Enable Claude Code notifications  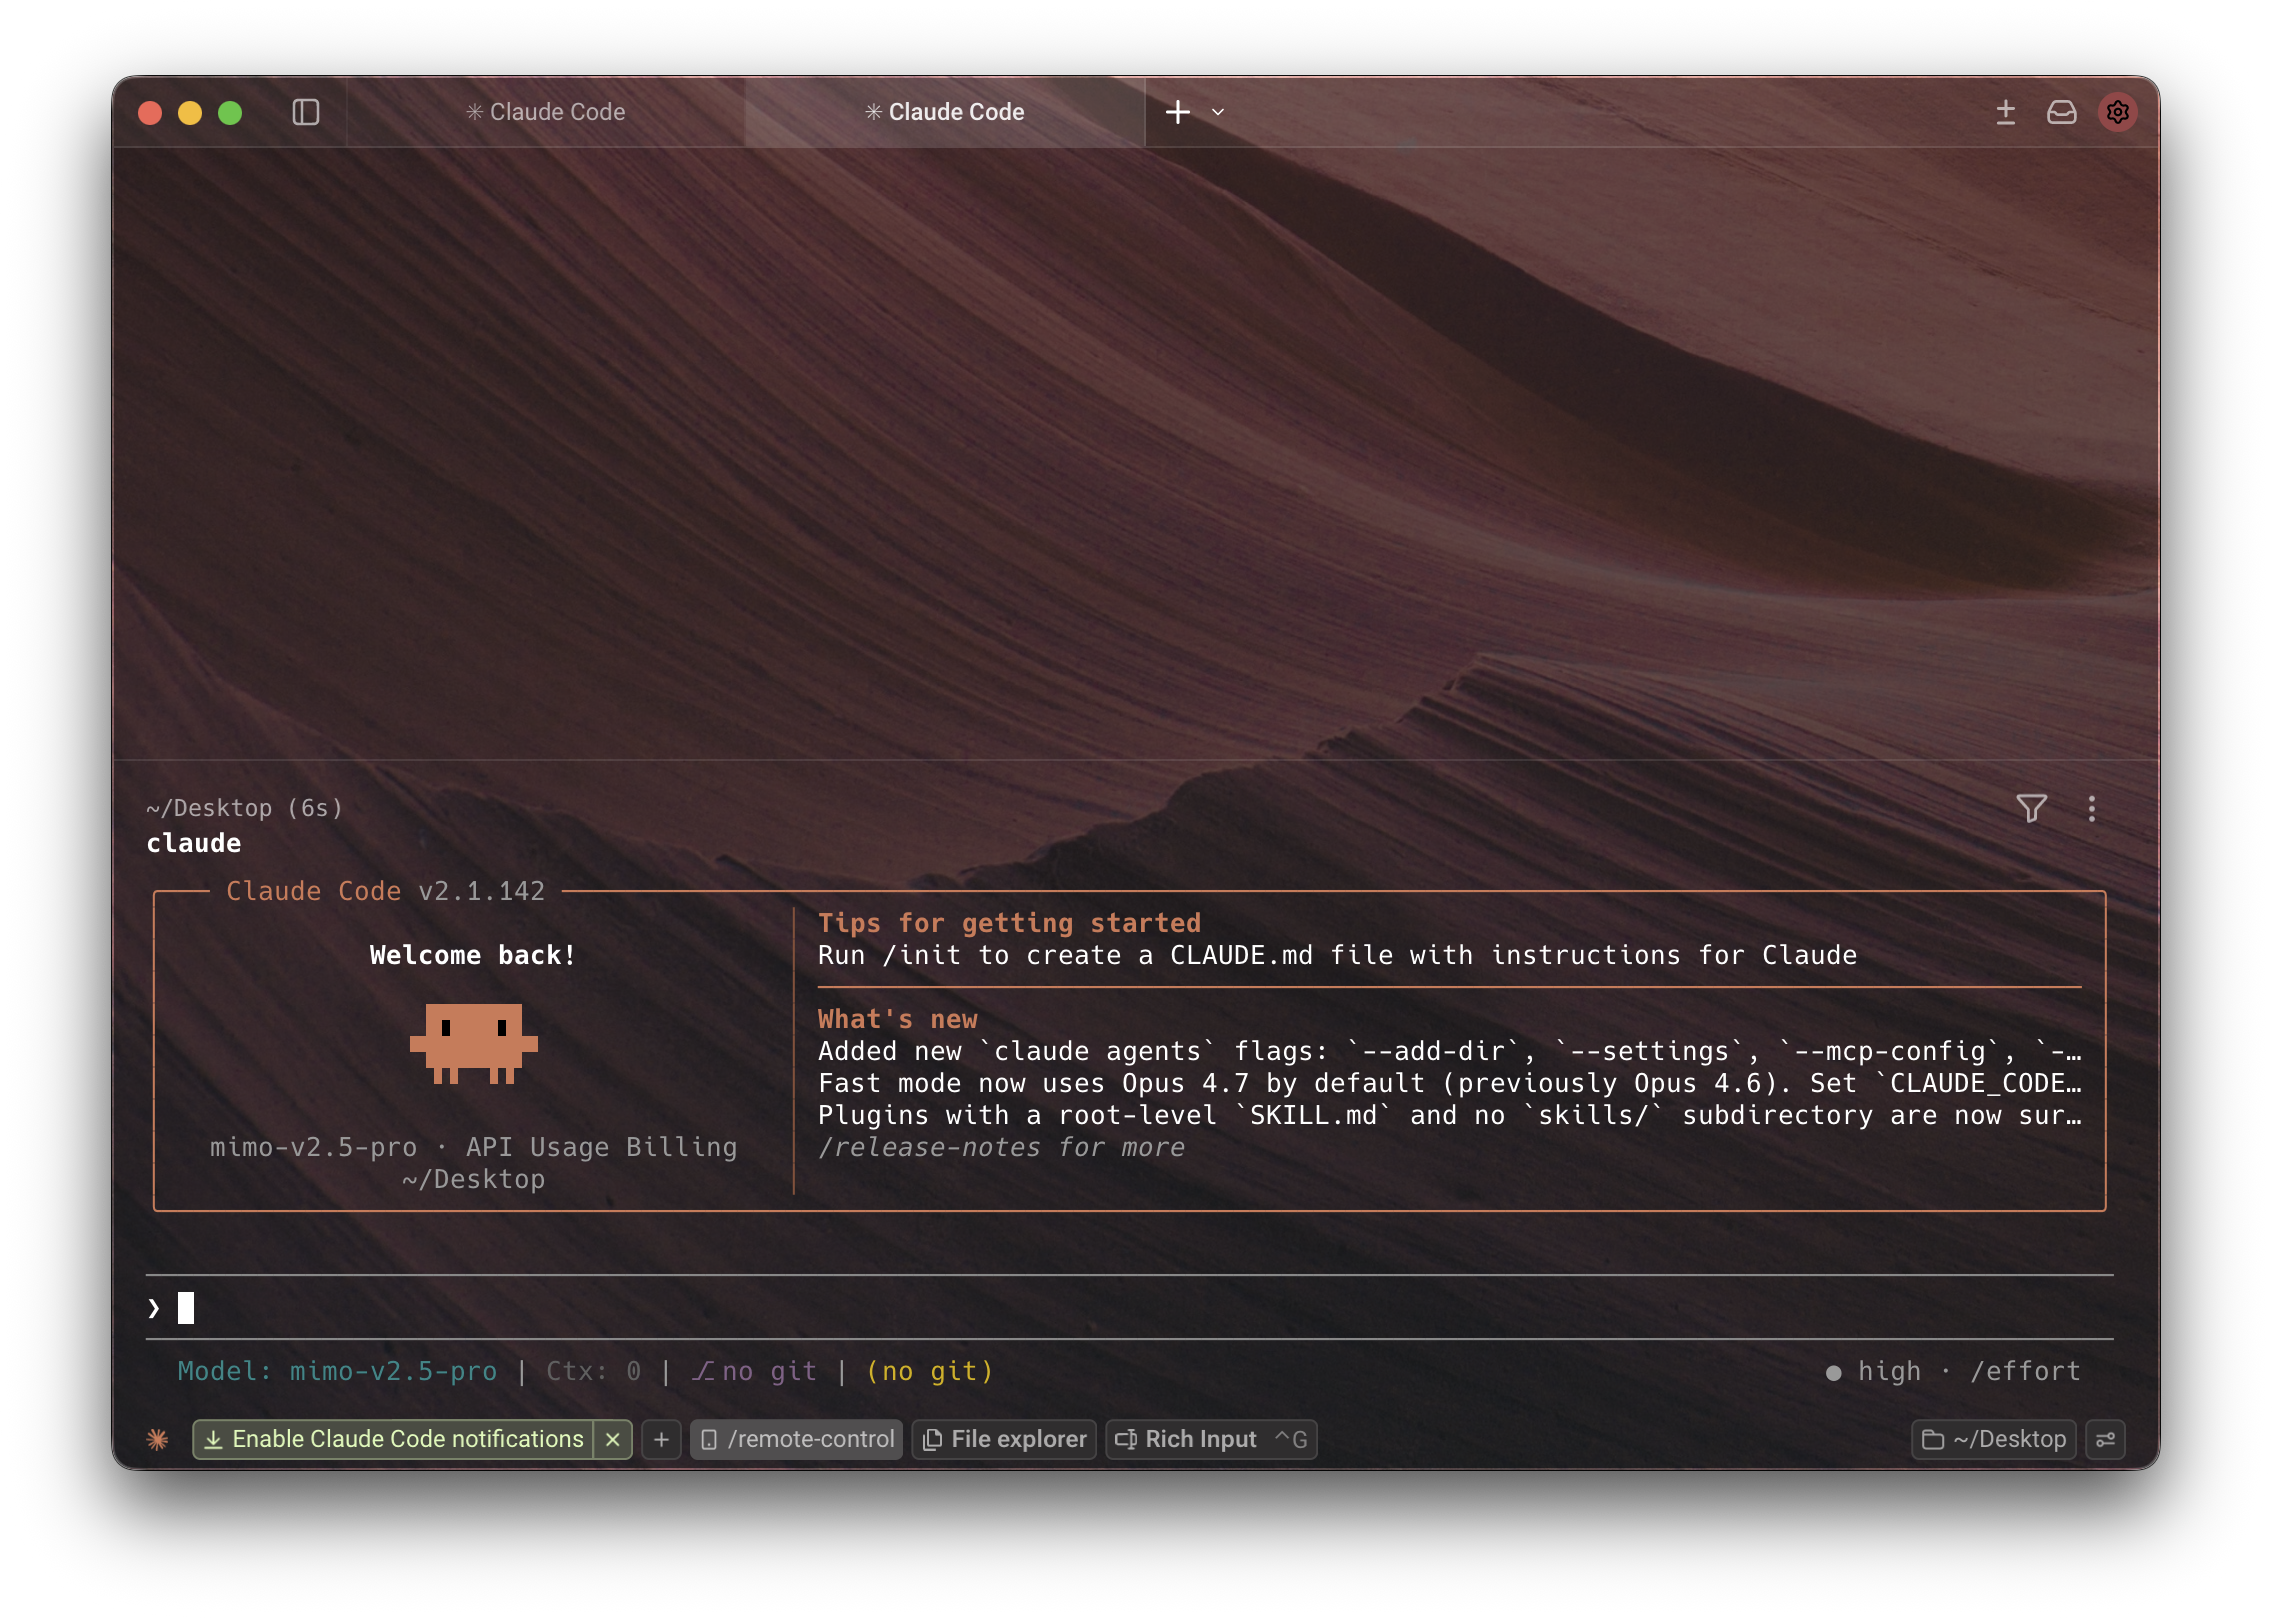[x=393, y=1439]
